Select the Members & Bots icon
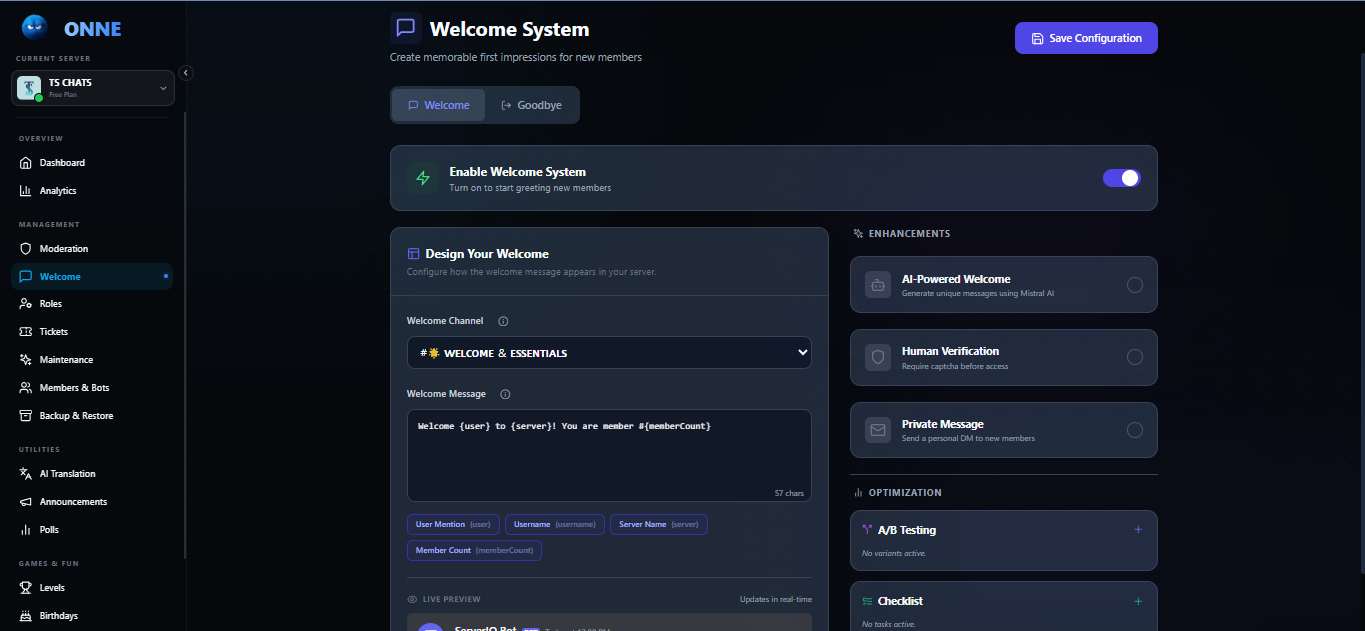This screenshot has height=631, width=1365. 25,387
